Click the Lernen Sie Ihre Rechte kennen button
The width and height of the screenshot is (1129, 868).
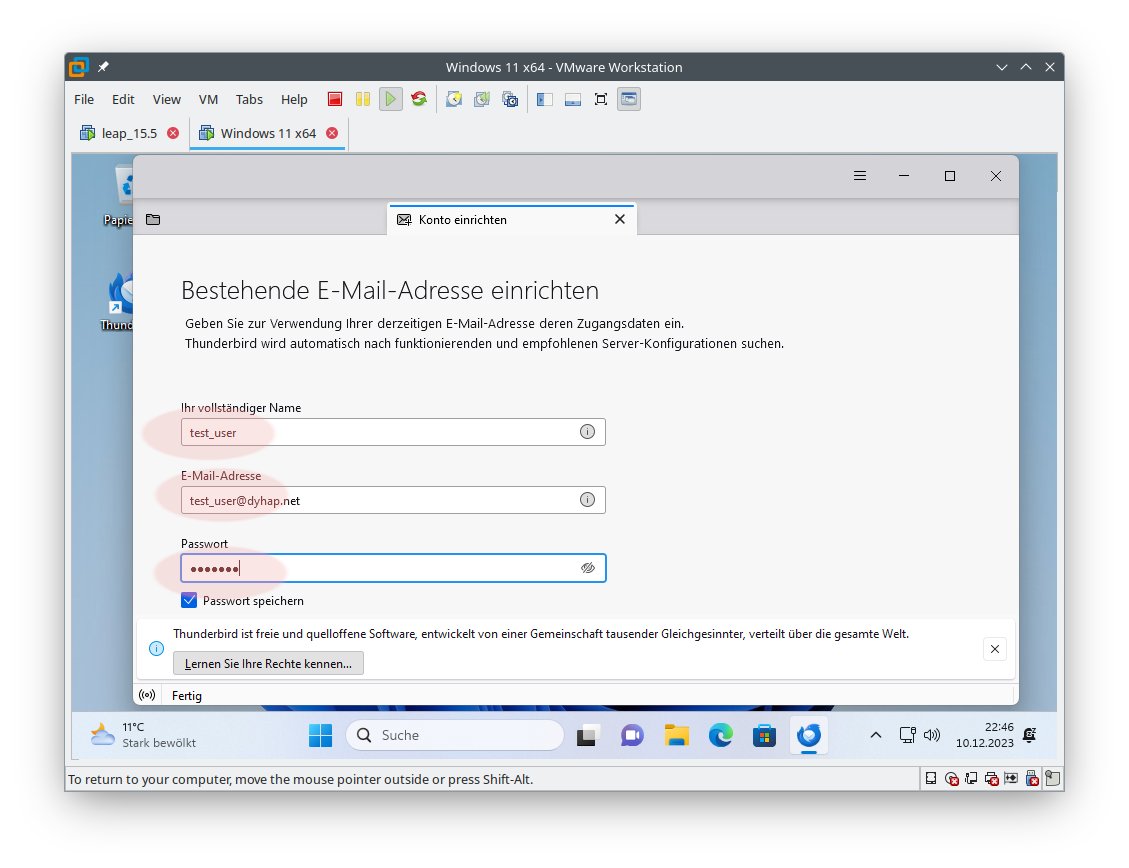[x=268, y=663]
